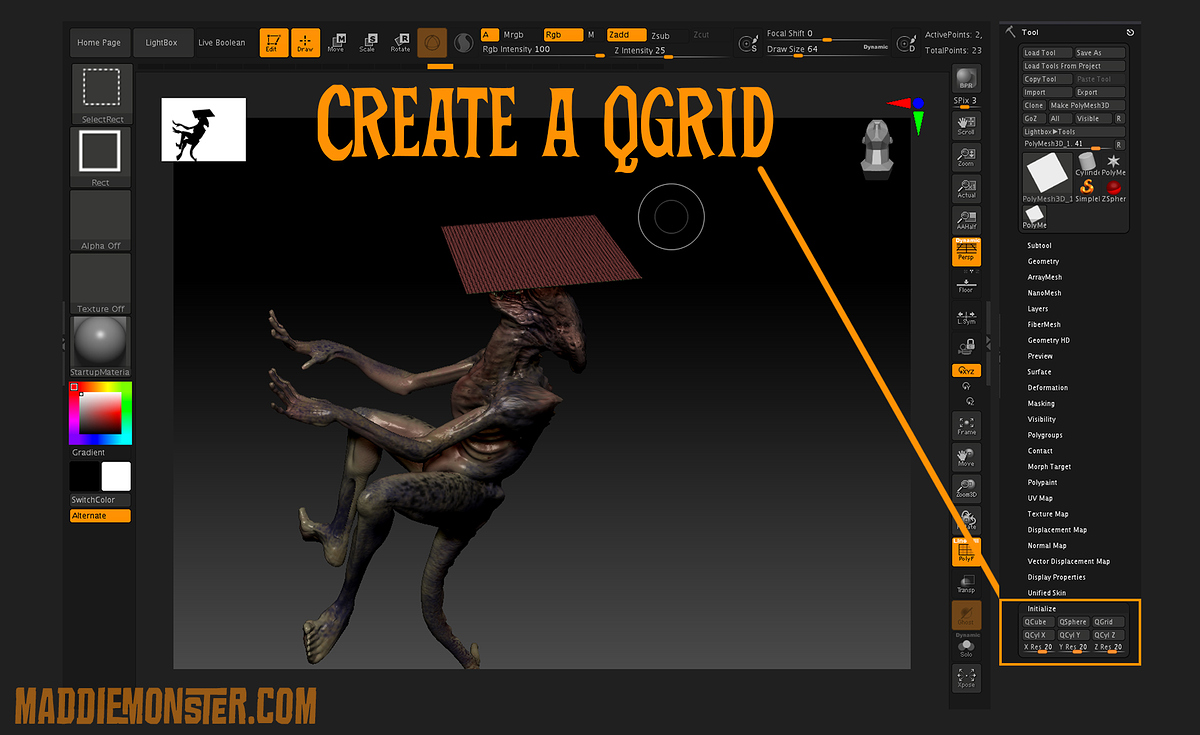Expand the Polygroups section
The height and width of the screenshot is (735, 1200).
click(x=1045, y=435)
